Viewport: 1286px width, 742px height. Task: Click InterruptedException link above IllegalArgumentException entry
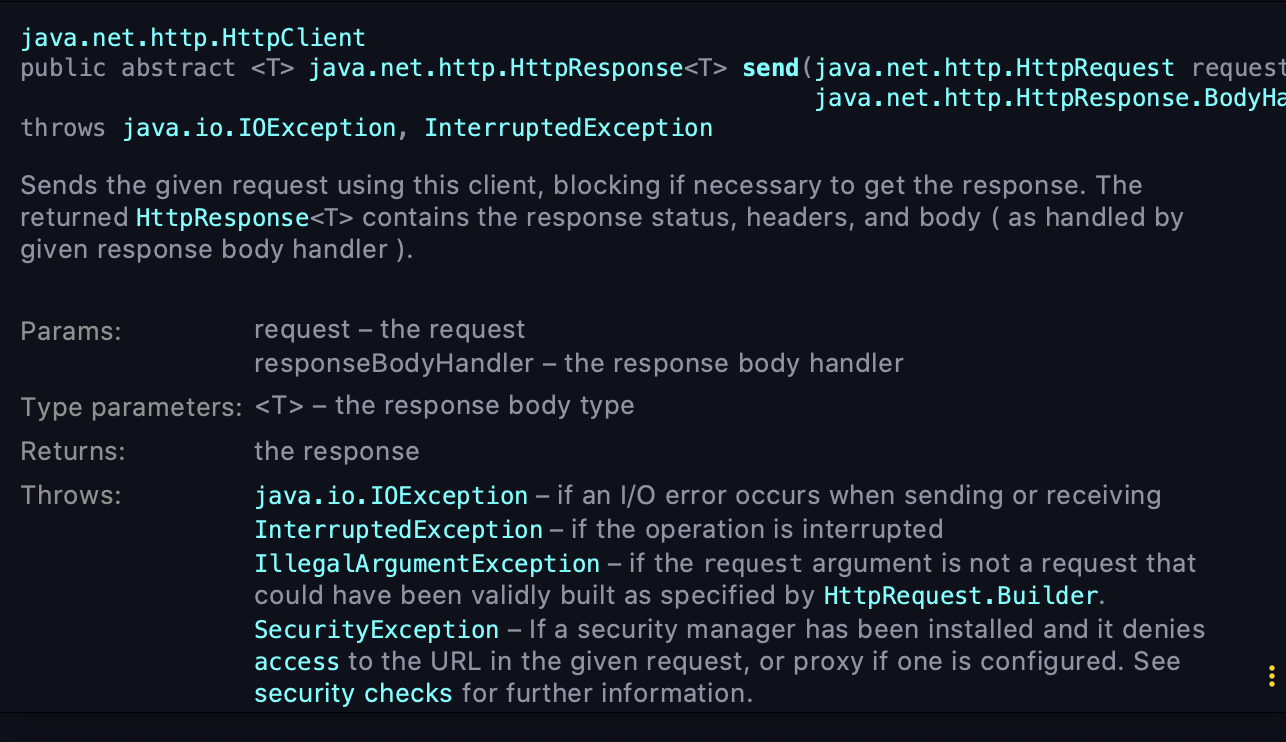[x=398, y=529]
